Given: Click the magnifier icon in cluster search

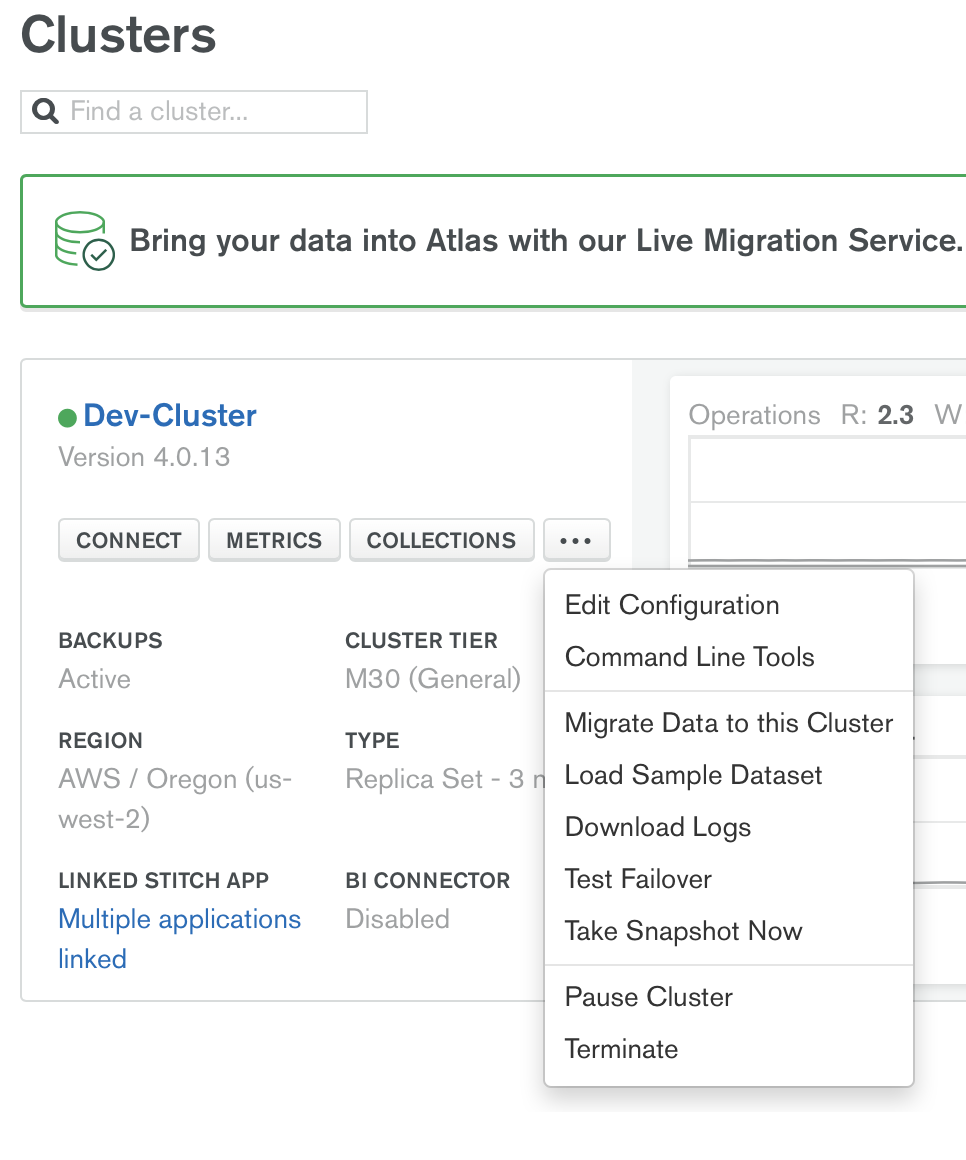Looking at the screenshot, I should click(x=45, y=111).
